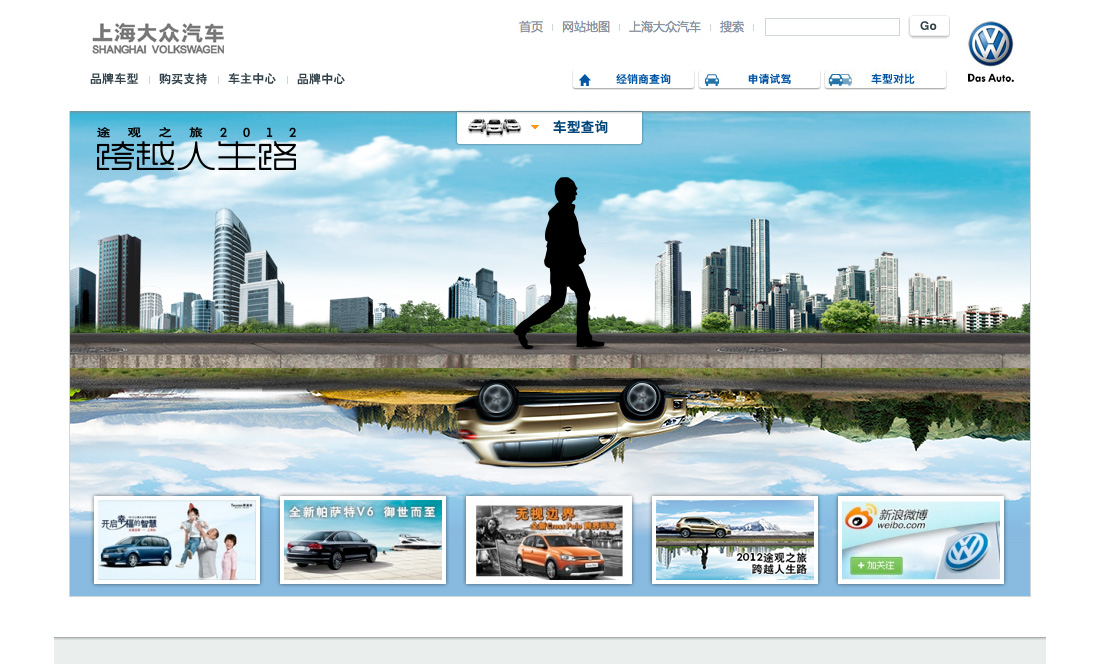This screenshot has width=1100, height=664.
Task: Click the 跨越人生路 banner headline
Action: (196, 156)
